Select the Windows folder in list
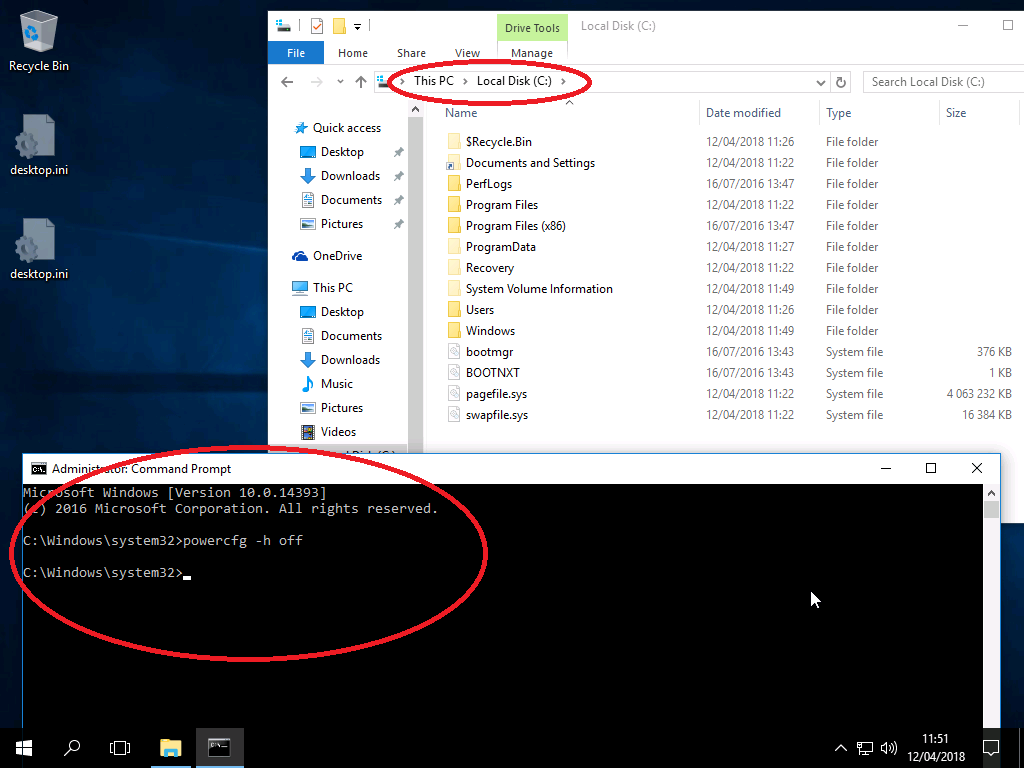This screenshot has width=1024, height=768. (x=490, y=331)
